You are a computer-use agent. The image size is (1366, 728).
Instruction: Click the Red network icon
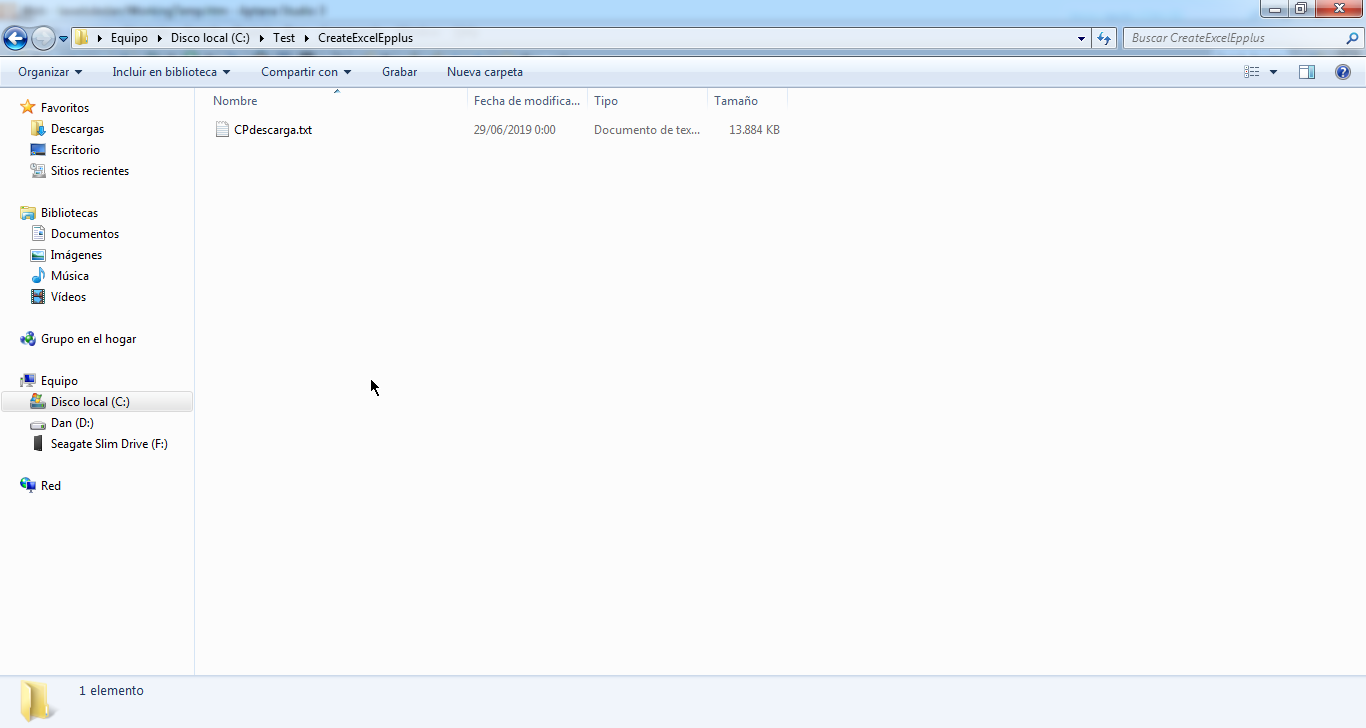pyautogui.click(x=28, y=485)
